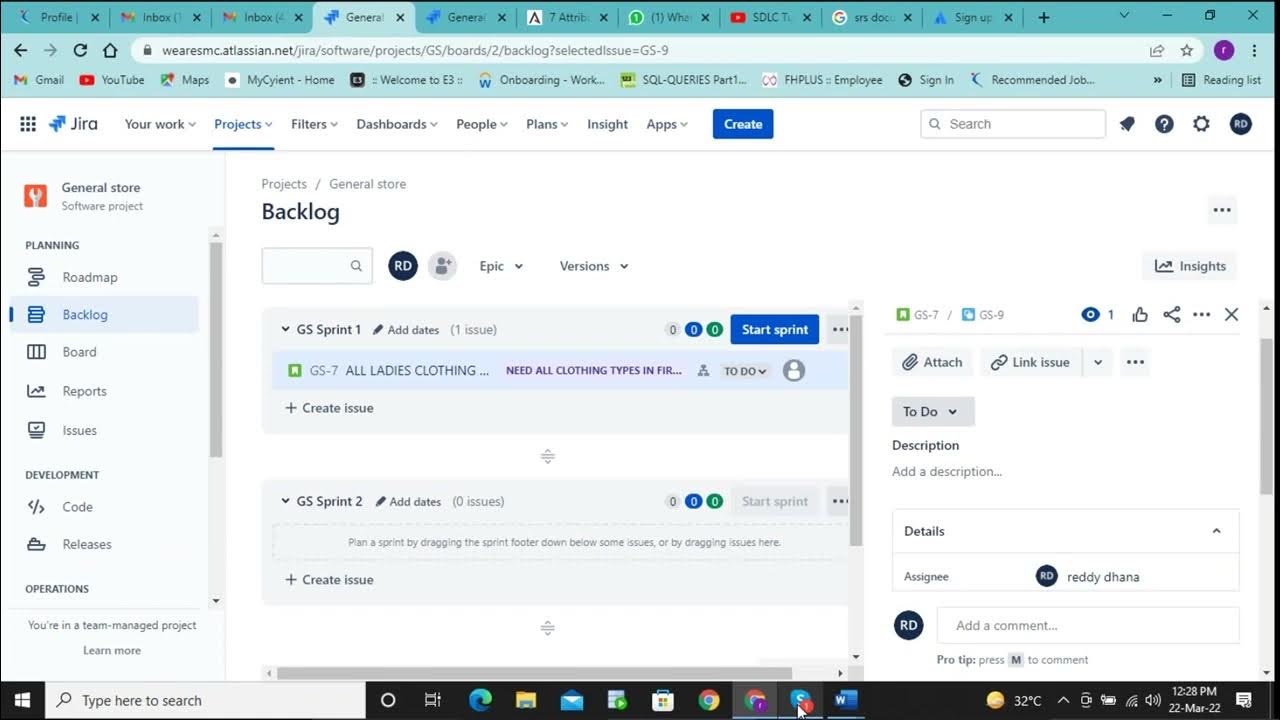Click the GS-7 breadcrumb link in issue panel

[918, 315]
